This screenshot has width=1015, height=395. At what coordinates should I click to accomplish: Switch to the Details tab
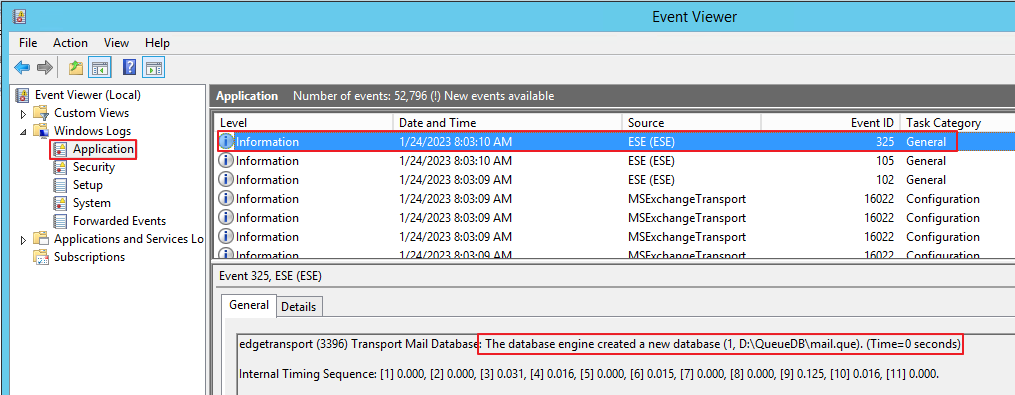click(300, 307)
